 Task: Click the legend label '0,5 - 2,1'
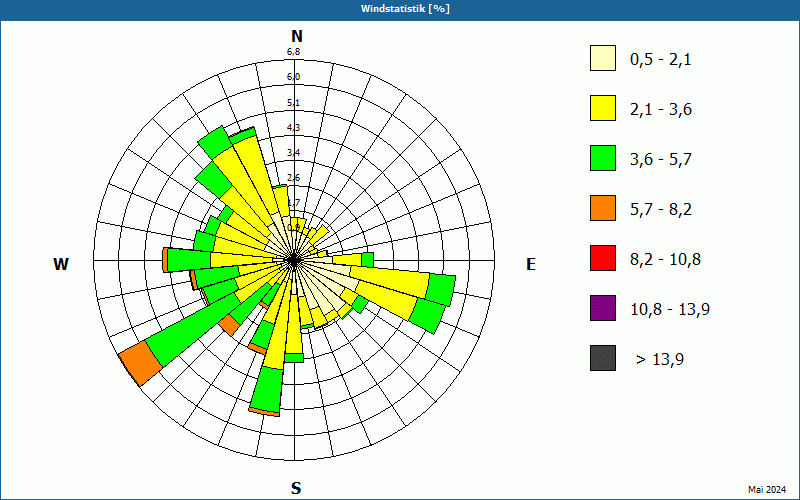(x=661, y=60)
